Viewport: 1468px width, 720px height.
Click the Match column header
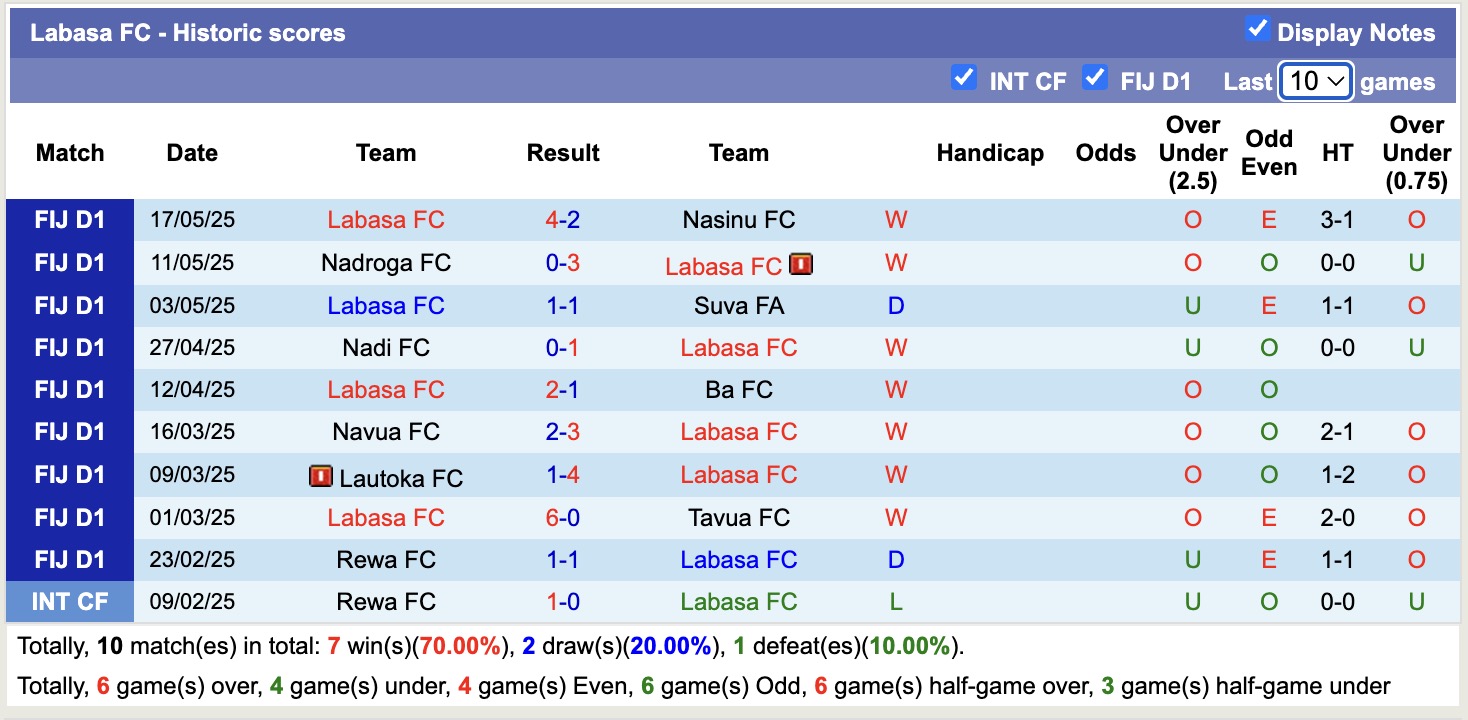(68, 153)
